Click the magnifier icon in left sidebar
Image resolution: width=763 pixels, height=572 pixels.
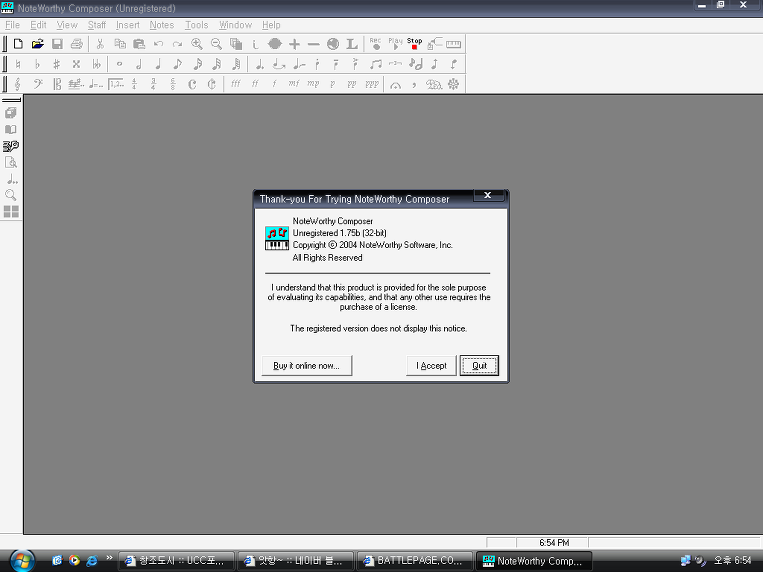[x=11, y=195]
